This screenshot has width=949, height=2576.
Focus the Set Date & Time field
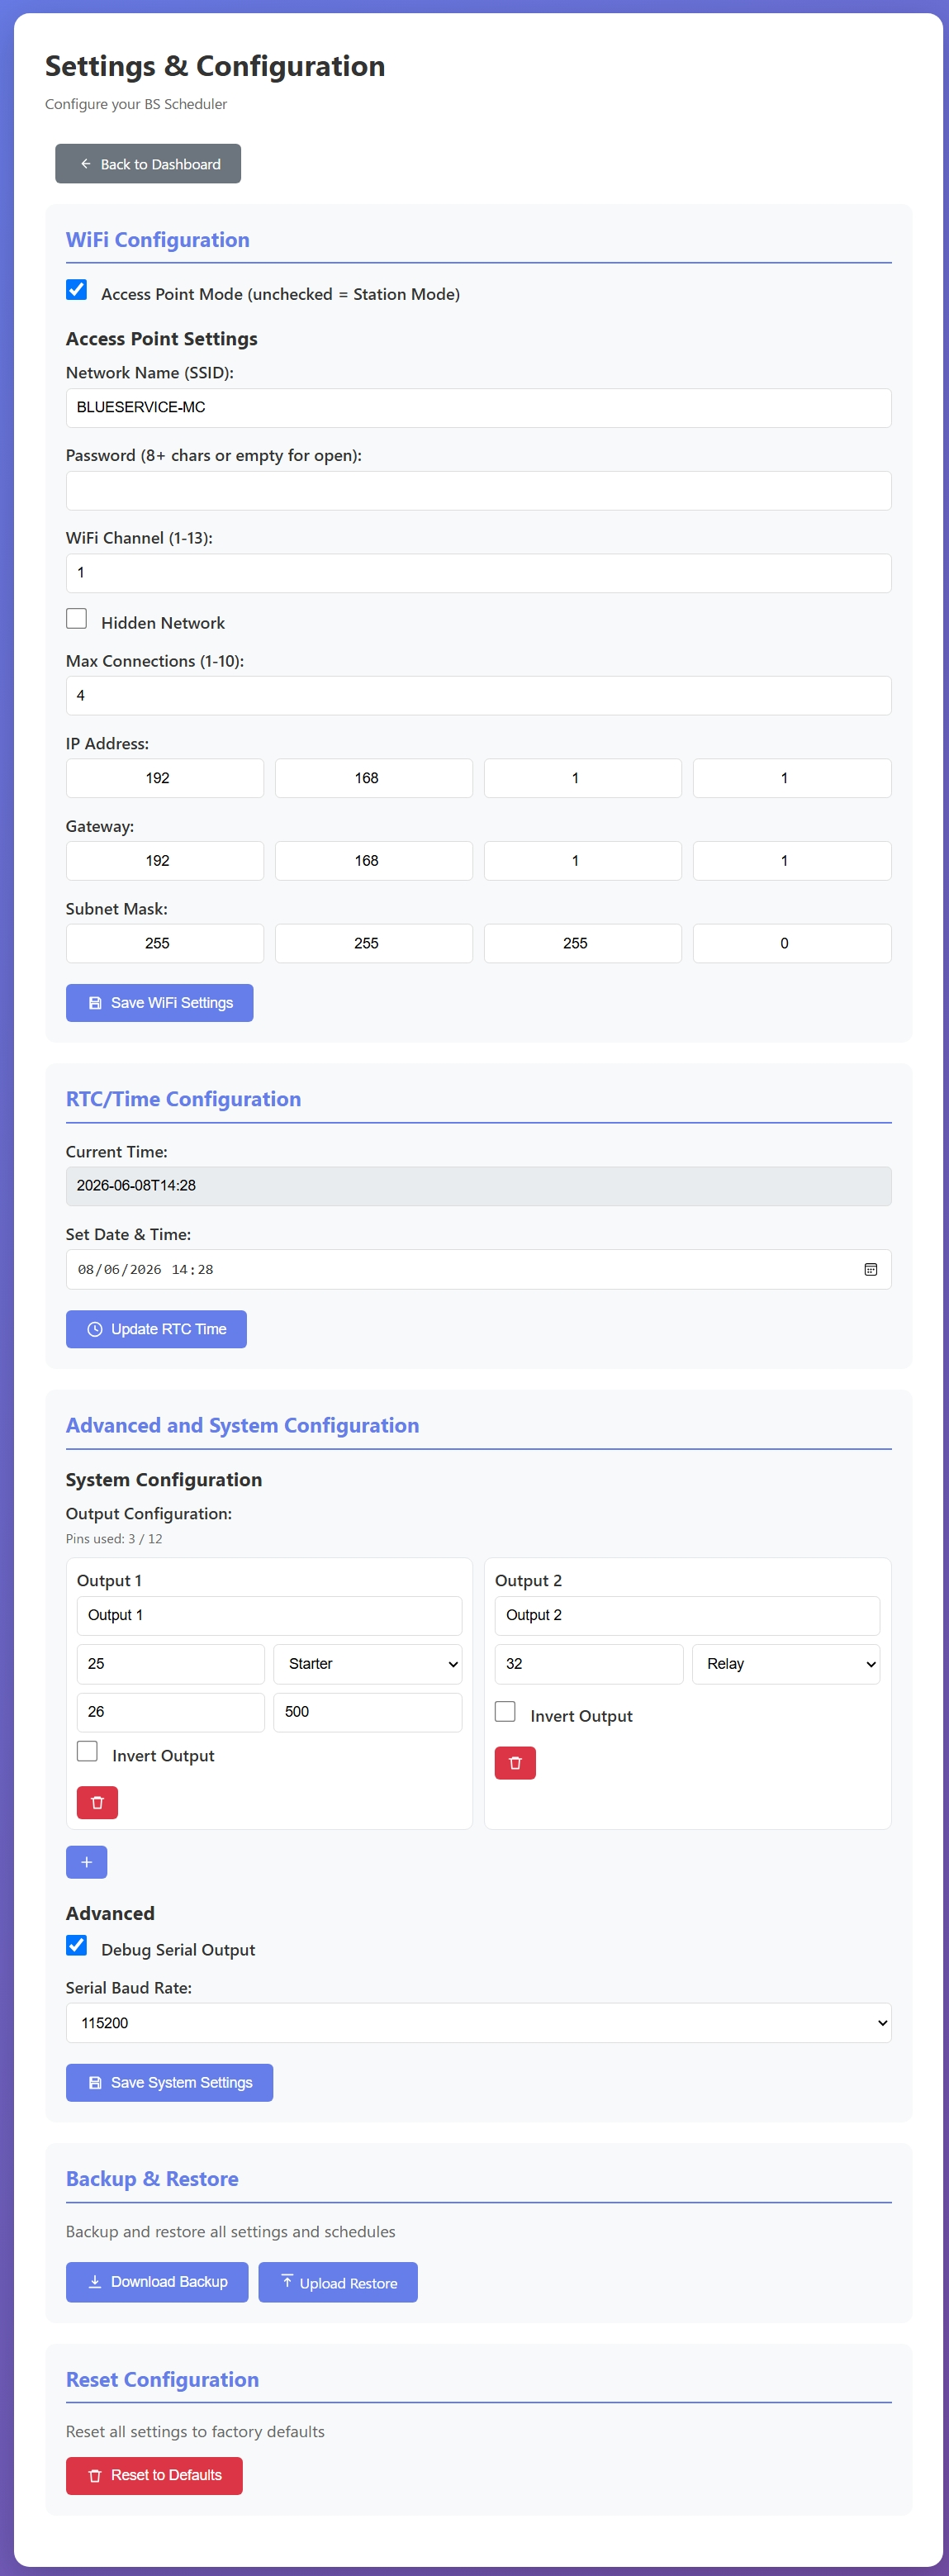[478, 1269]
